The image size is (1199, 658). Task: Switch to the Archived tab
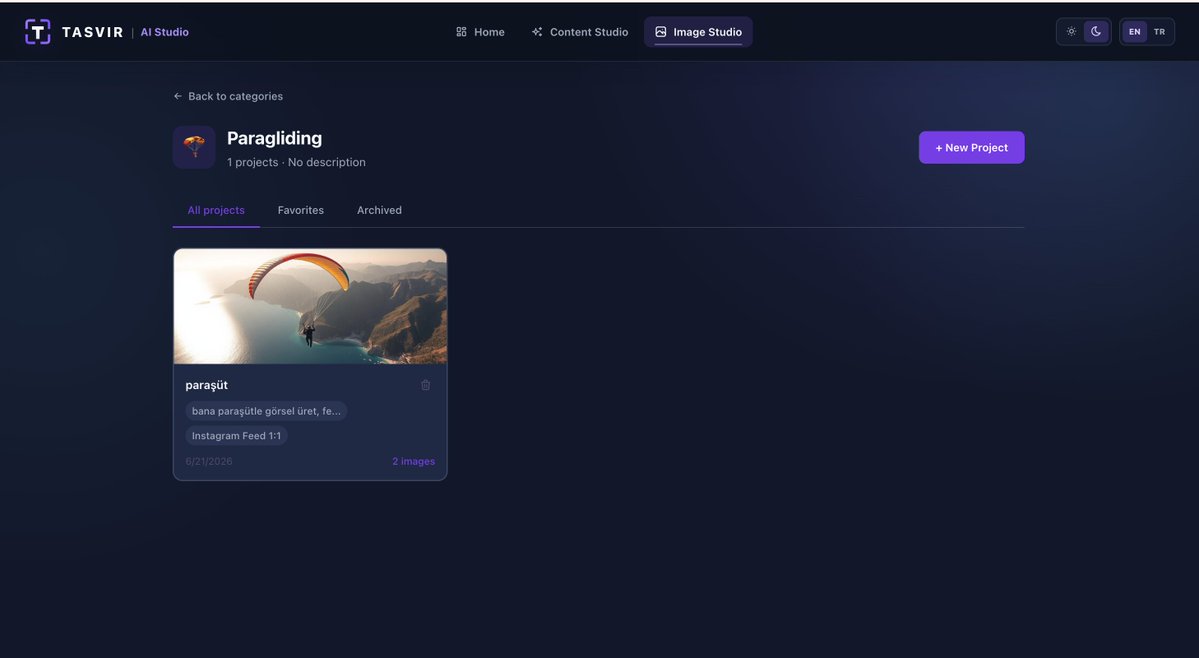pyautogui.click(x=379, y=210)
